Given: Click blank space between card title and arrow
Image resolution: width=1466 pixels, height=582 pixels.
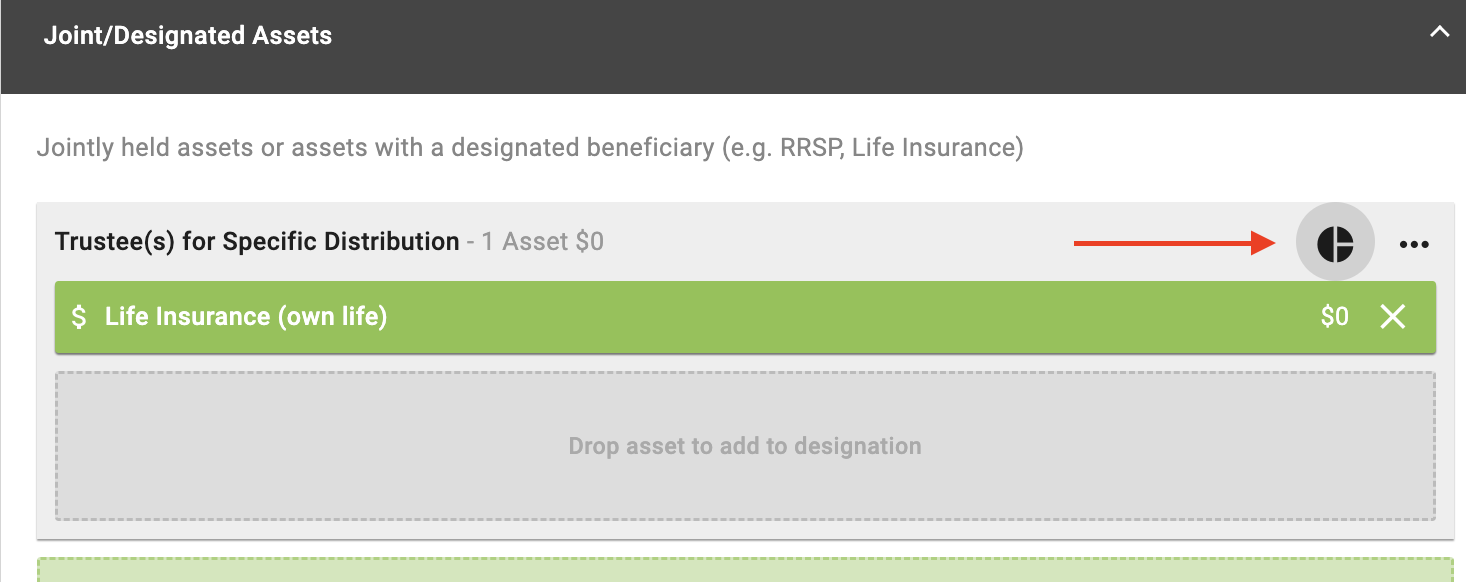Looking at the screenshot, I should (x=840, y=243).
